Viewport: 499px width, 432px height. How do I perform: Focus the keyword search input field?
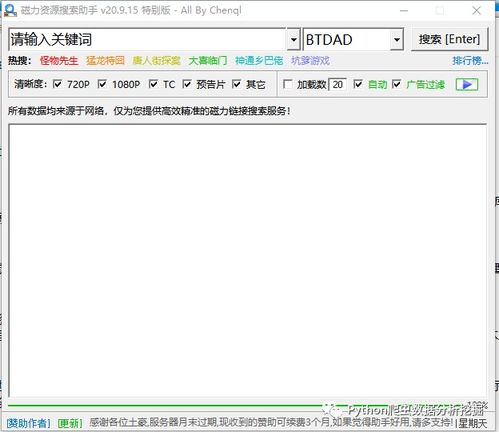point(147,40)
